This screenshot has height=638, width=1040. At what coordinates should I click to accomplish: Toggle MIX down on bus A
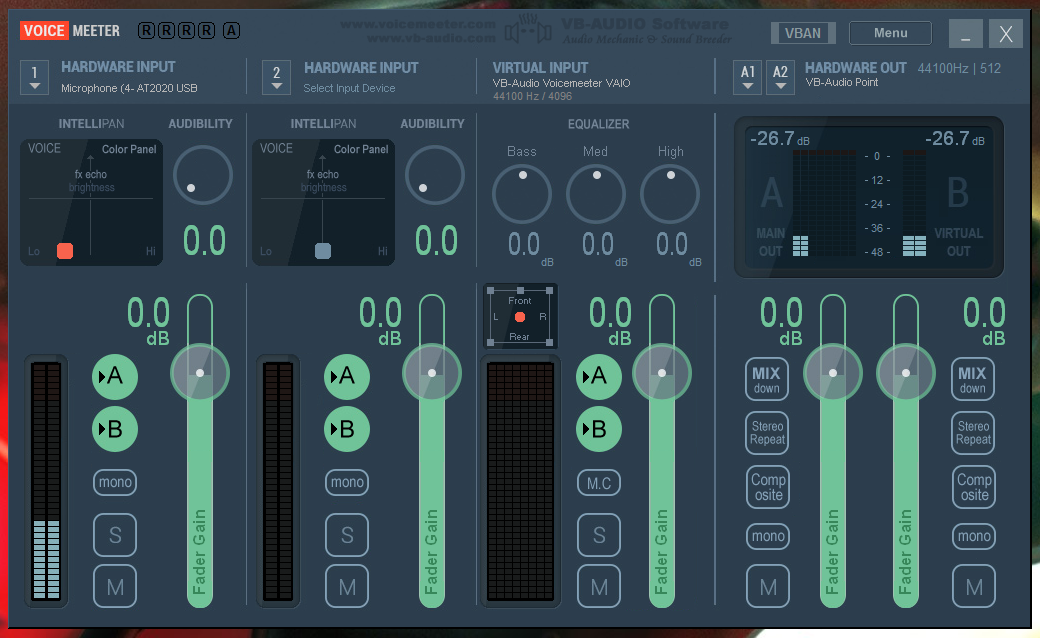[x=767, y=379]
